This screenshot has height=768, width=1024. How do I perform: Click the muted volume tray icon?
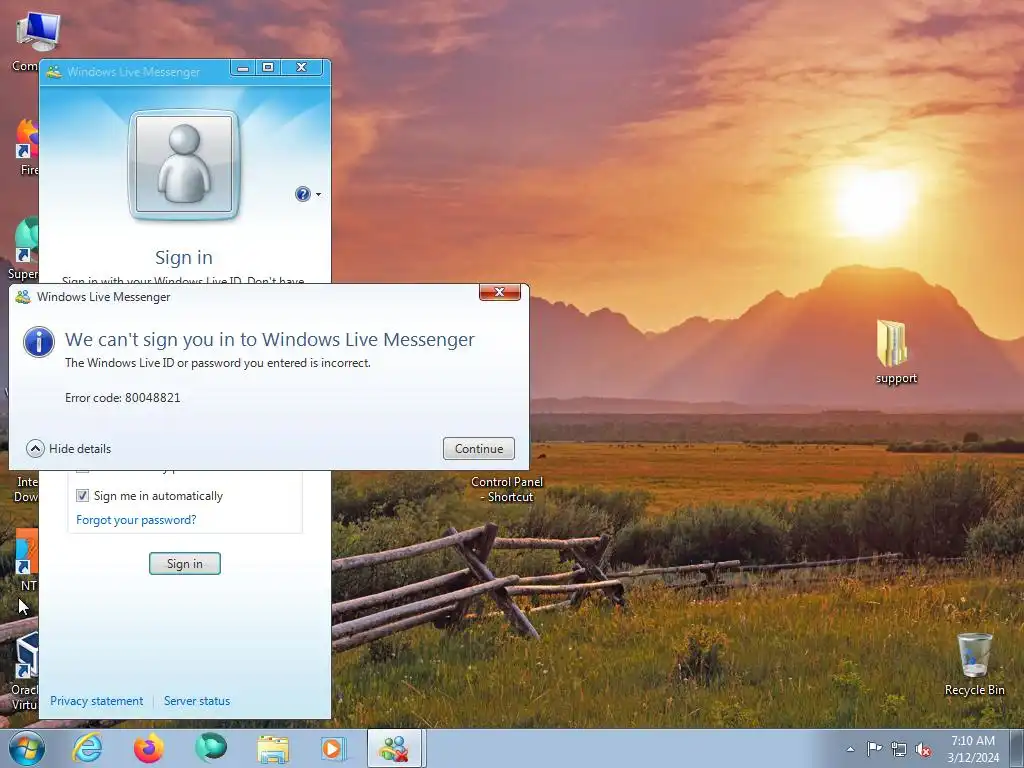[x=923, y=749]
